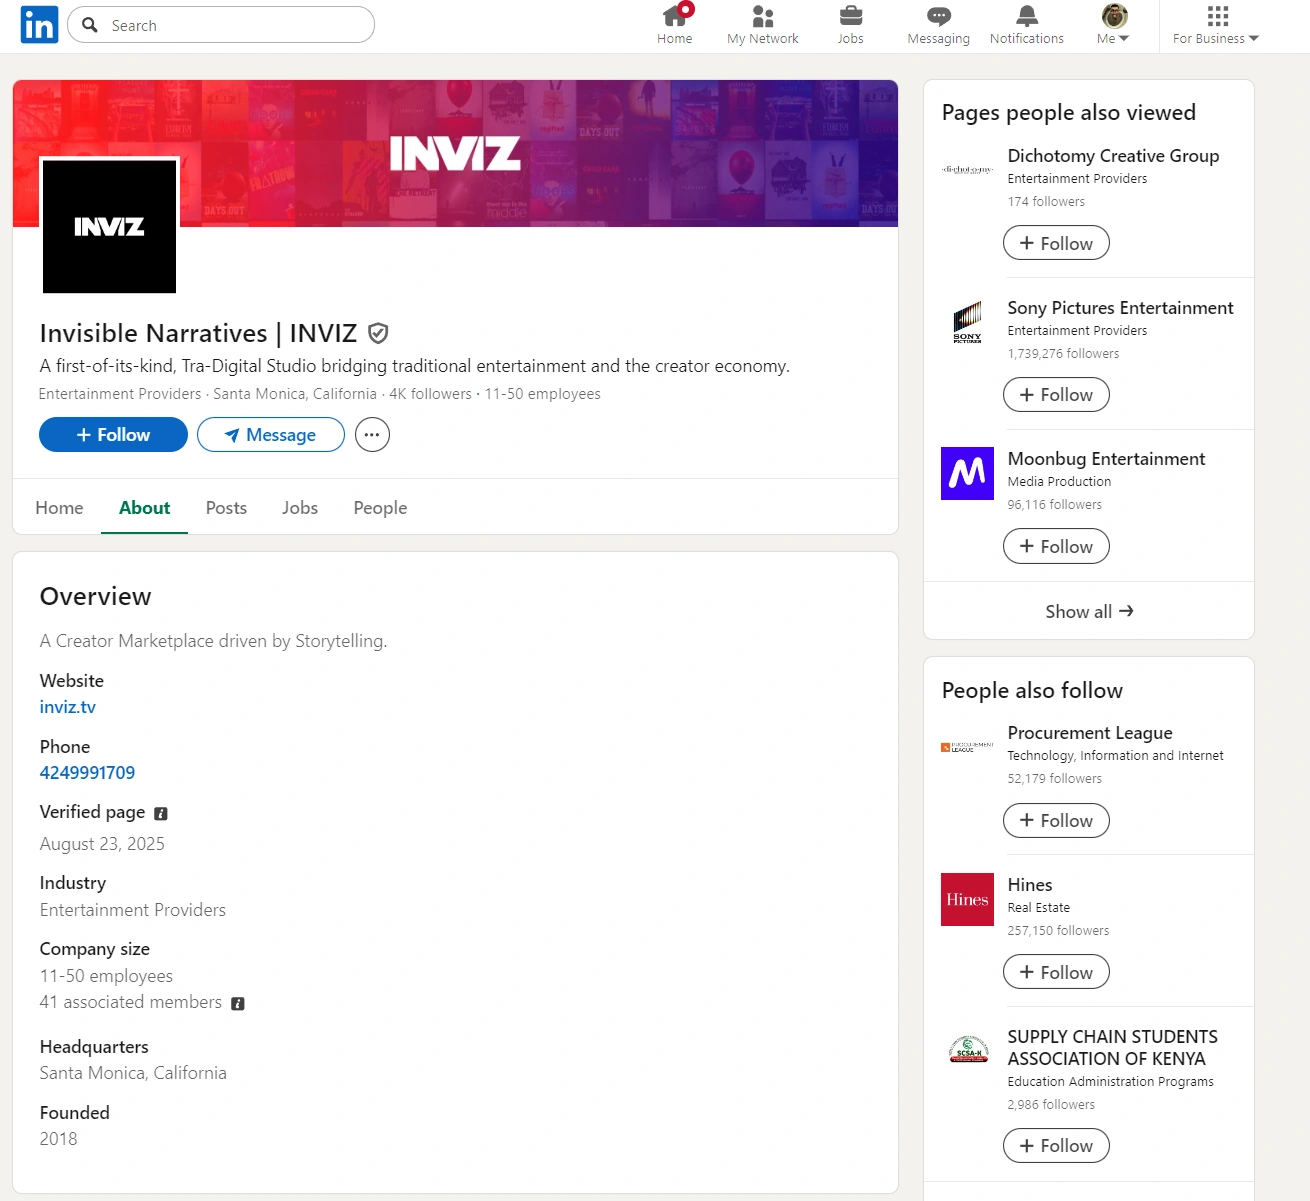
Task: Open the Hines logo
Action: [967, 899]
